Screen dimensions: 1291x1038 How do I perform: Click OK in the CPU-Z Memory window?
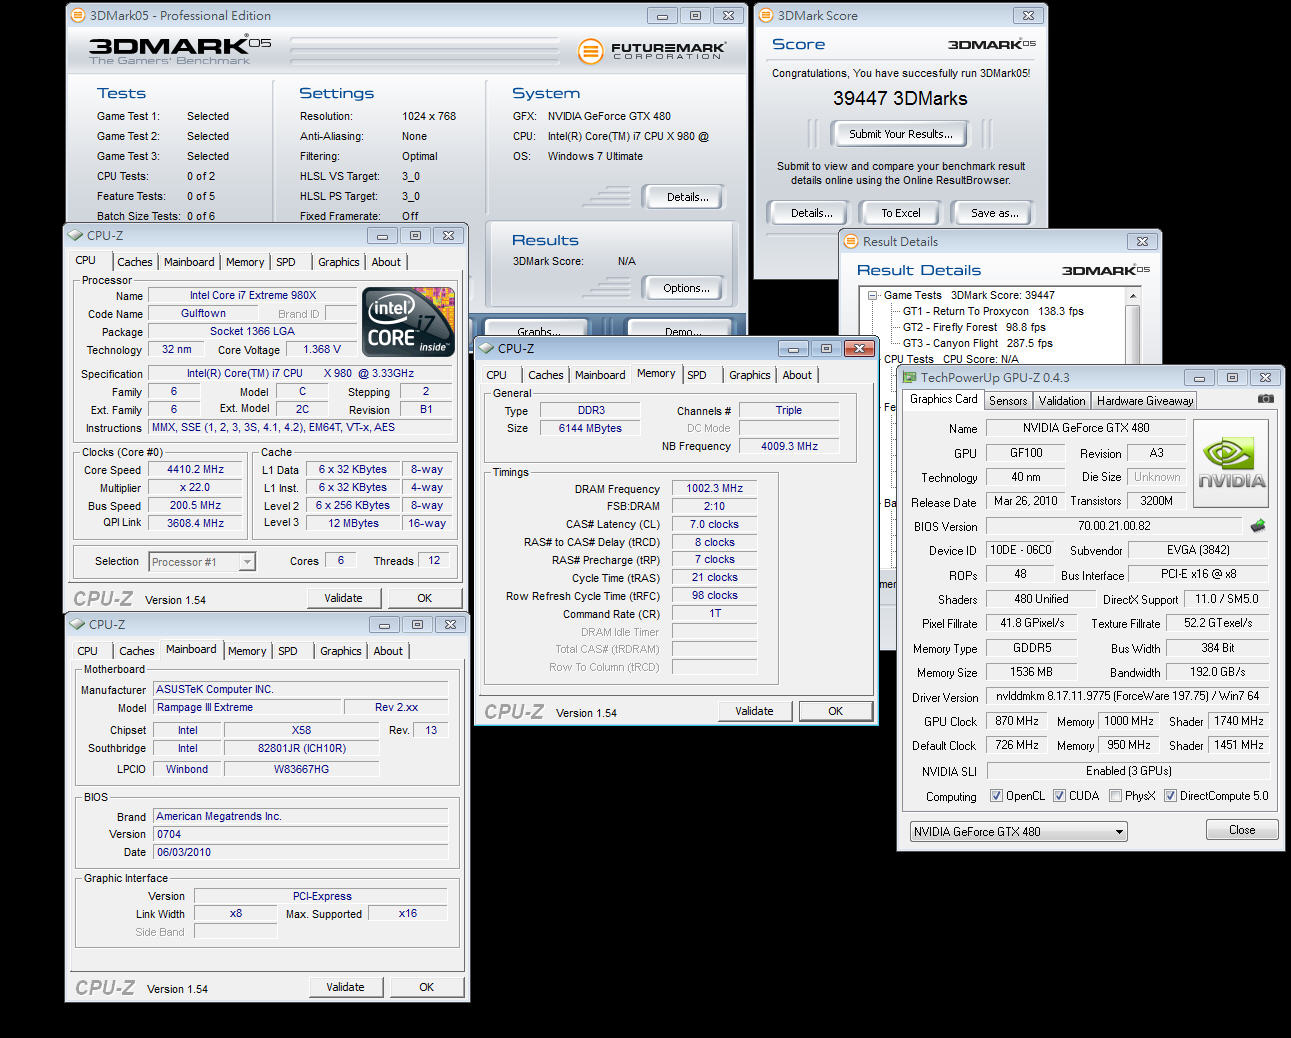(836, 711)
